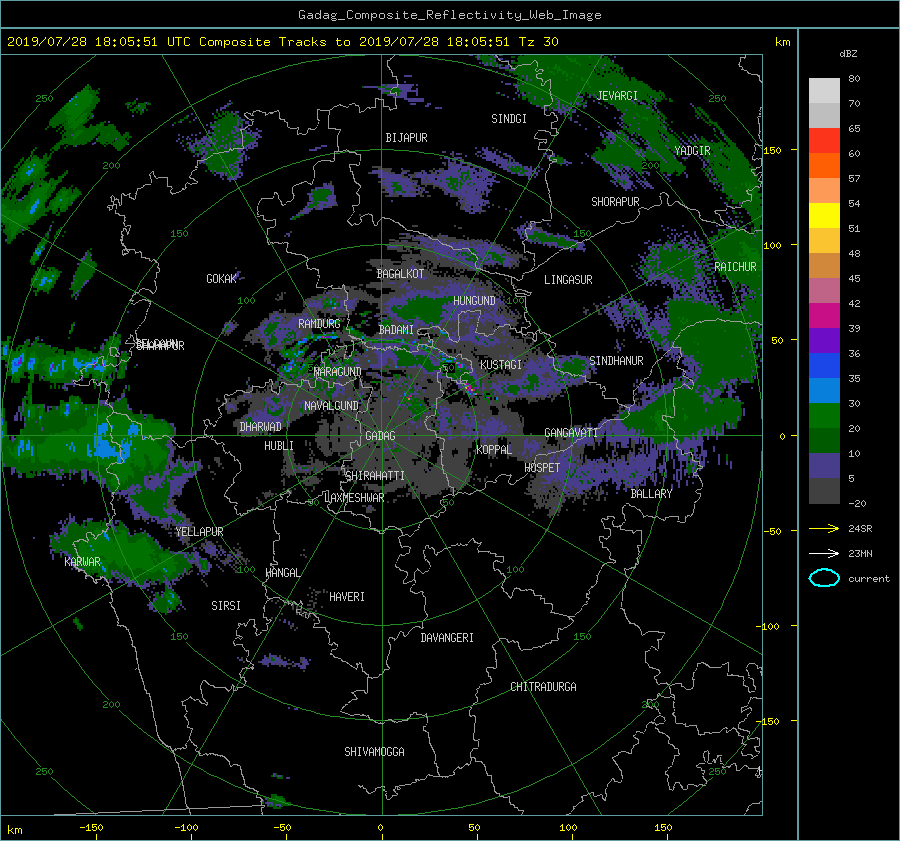The image size is (900, 841).
Task: Click the LAXMESHWAR city label
Action: pyautogui.click(x=354, y=498)
